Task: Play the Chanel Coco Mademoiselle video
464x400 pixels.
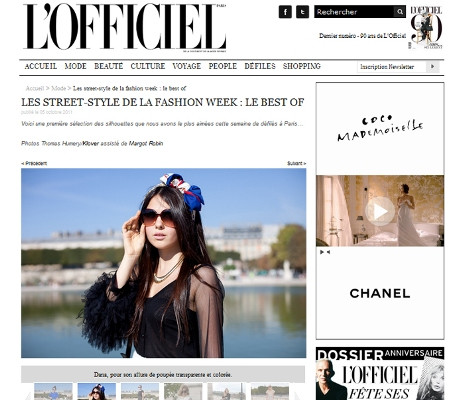Action: click(x=380, y=211)
